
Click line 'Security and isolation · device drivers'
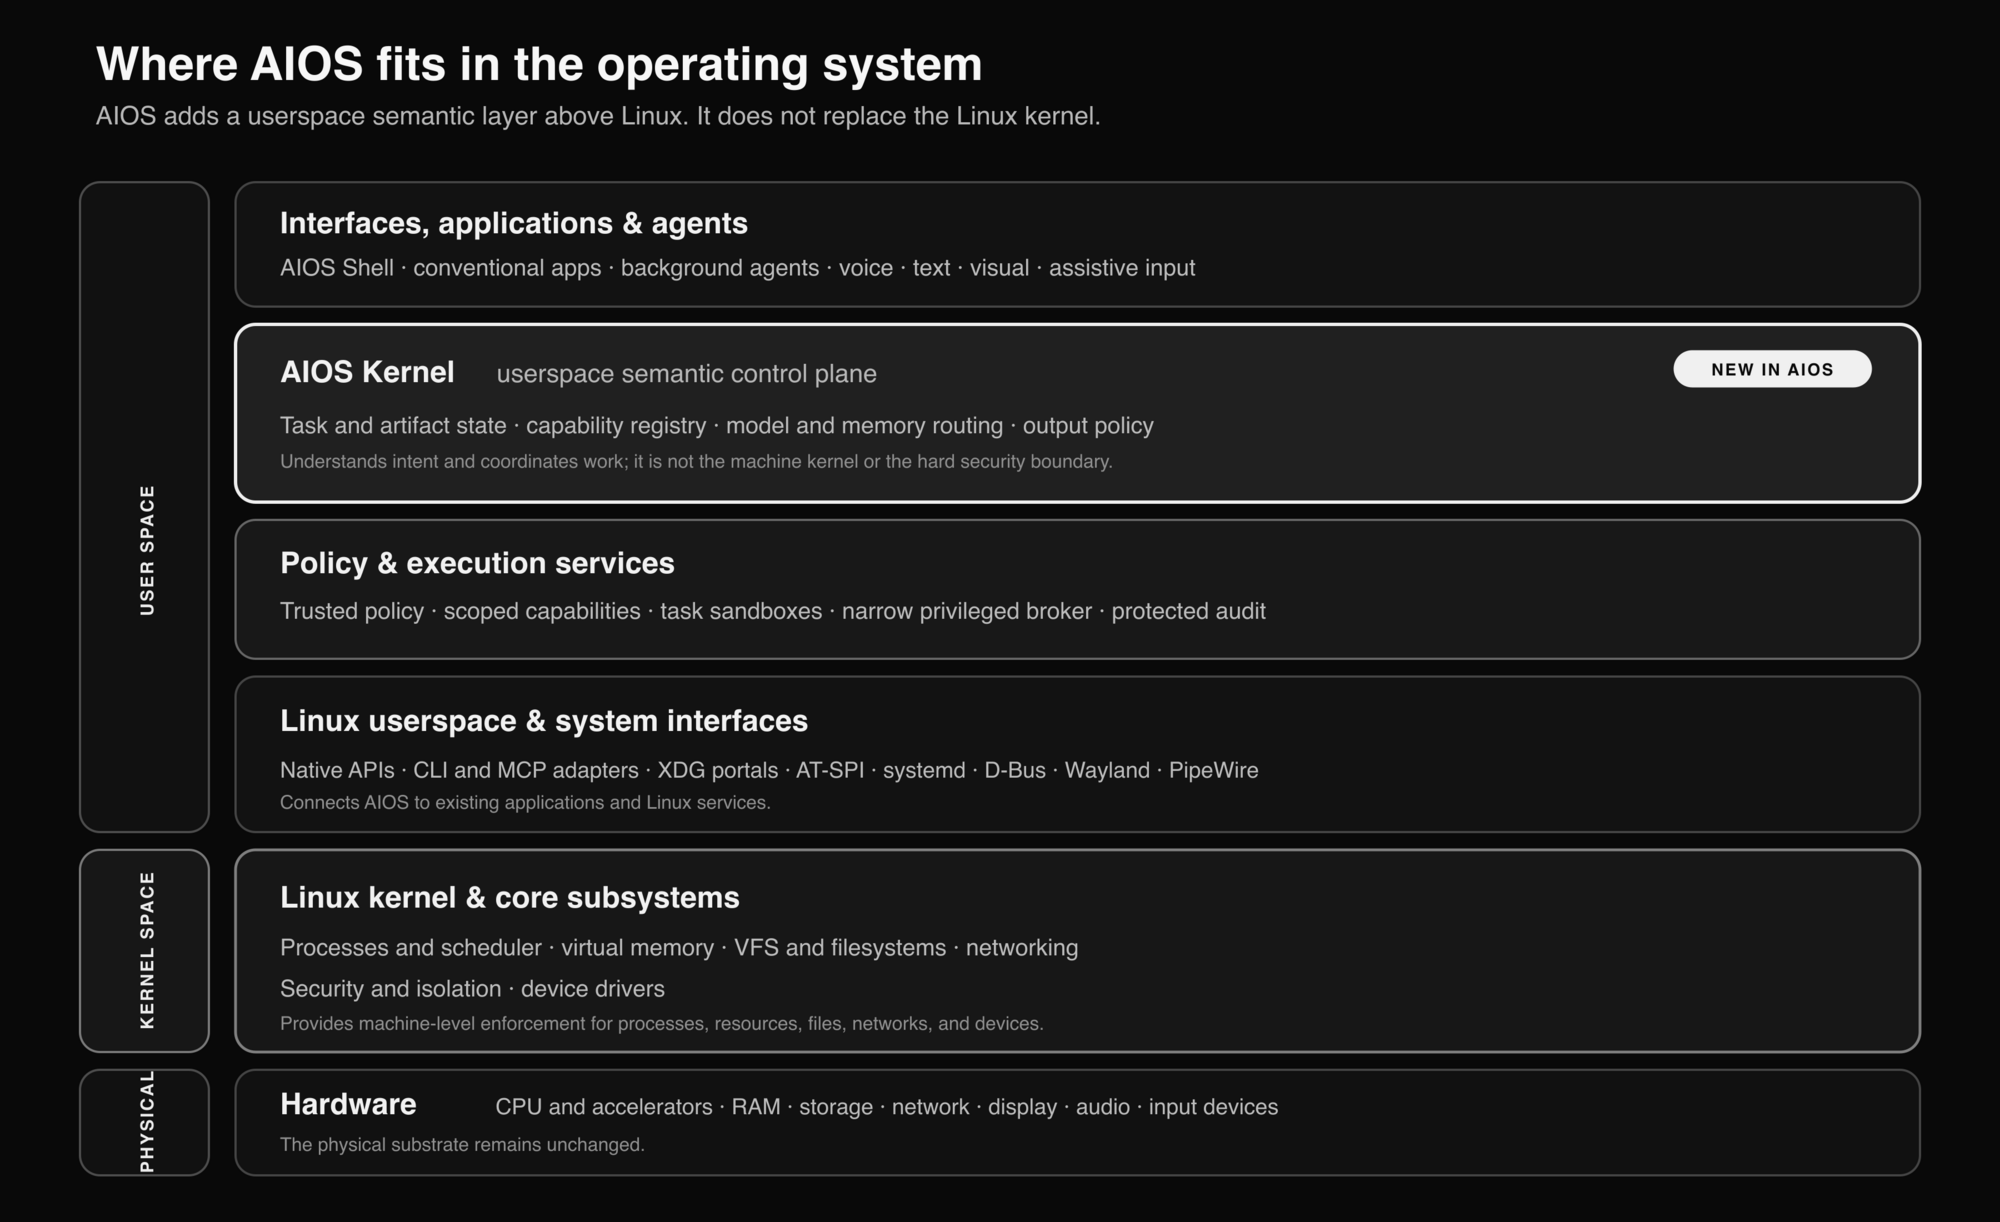[x=472, y=988]
